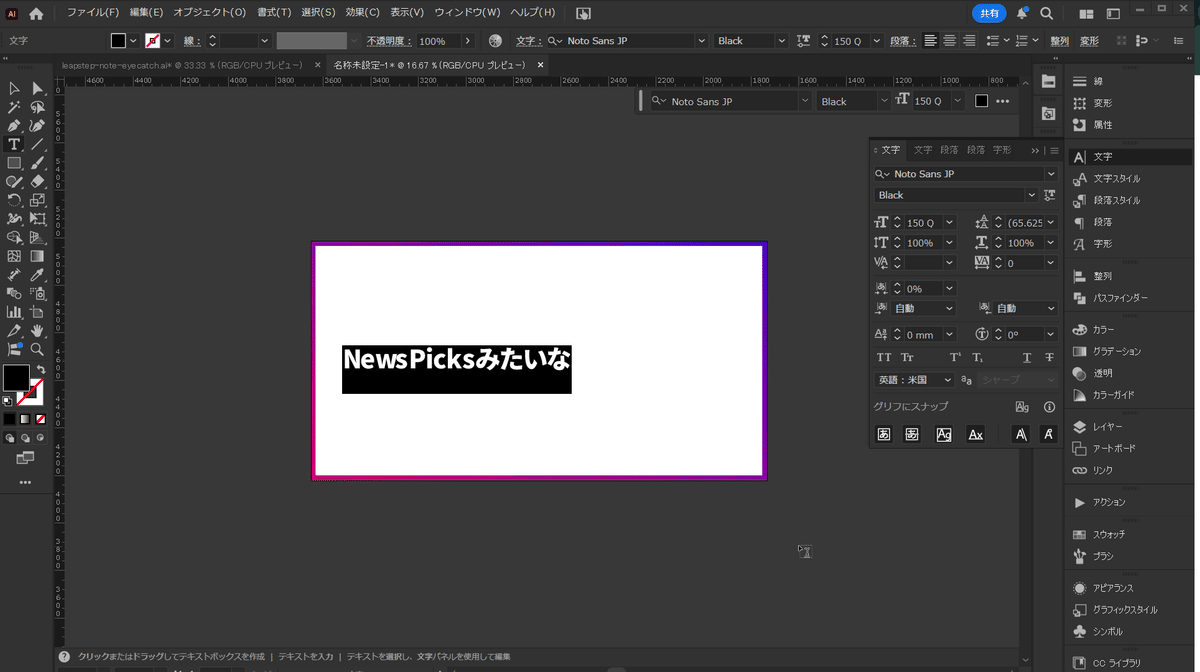
Task: Select the Pen tool
Action: 14,126
